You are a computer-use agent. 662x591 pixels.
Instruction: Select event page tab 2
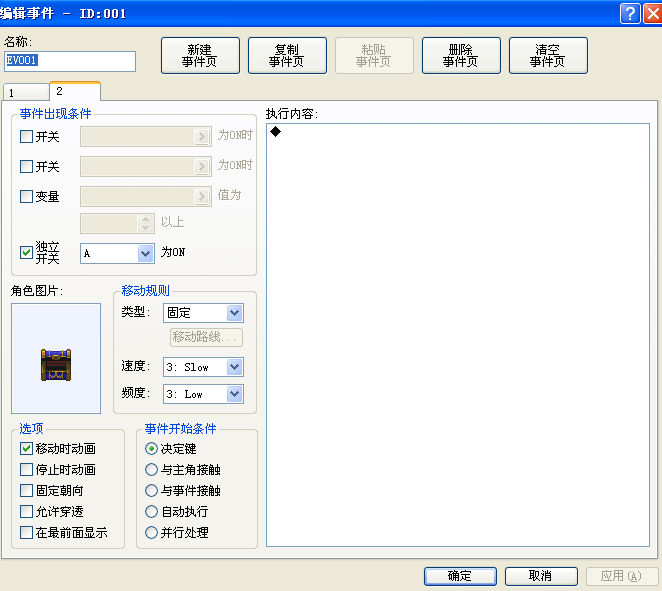click(x=75, y=91)
